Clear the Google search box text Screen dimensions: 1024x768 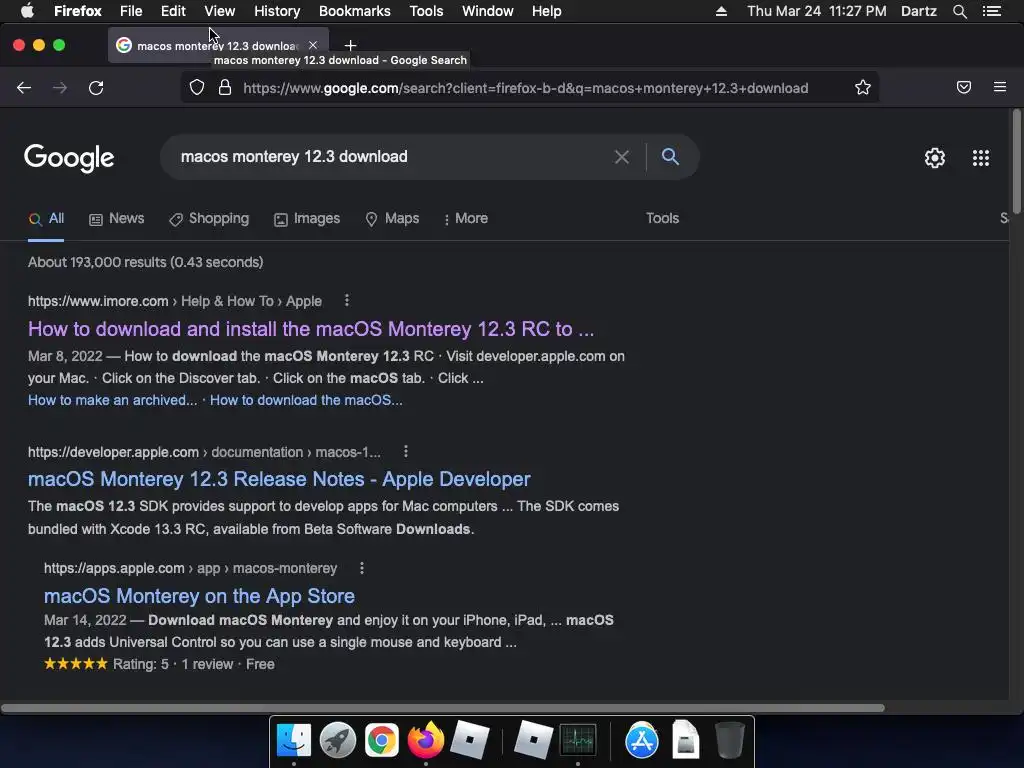point(622,157)
